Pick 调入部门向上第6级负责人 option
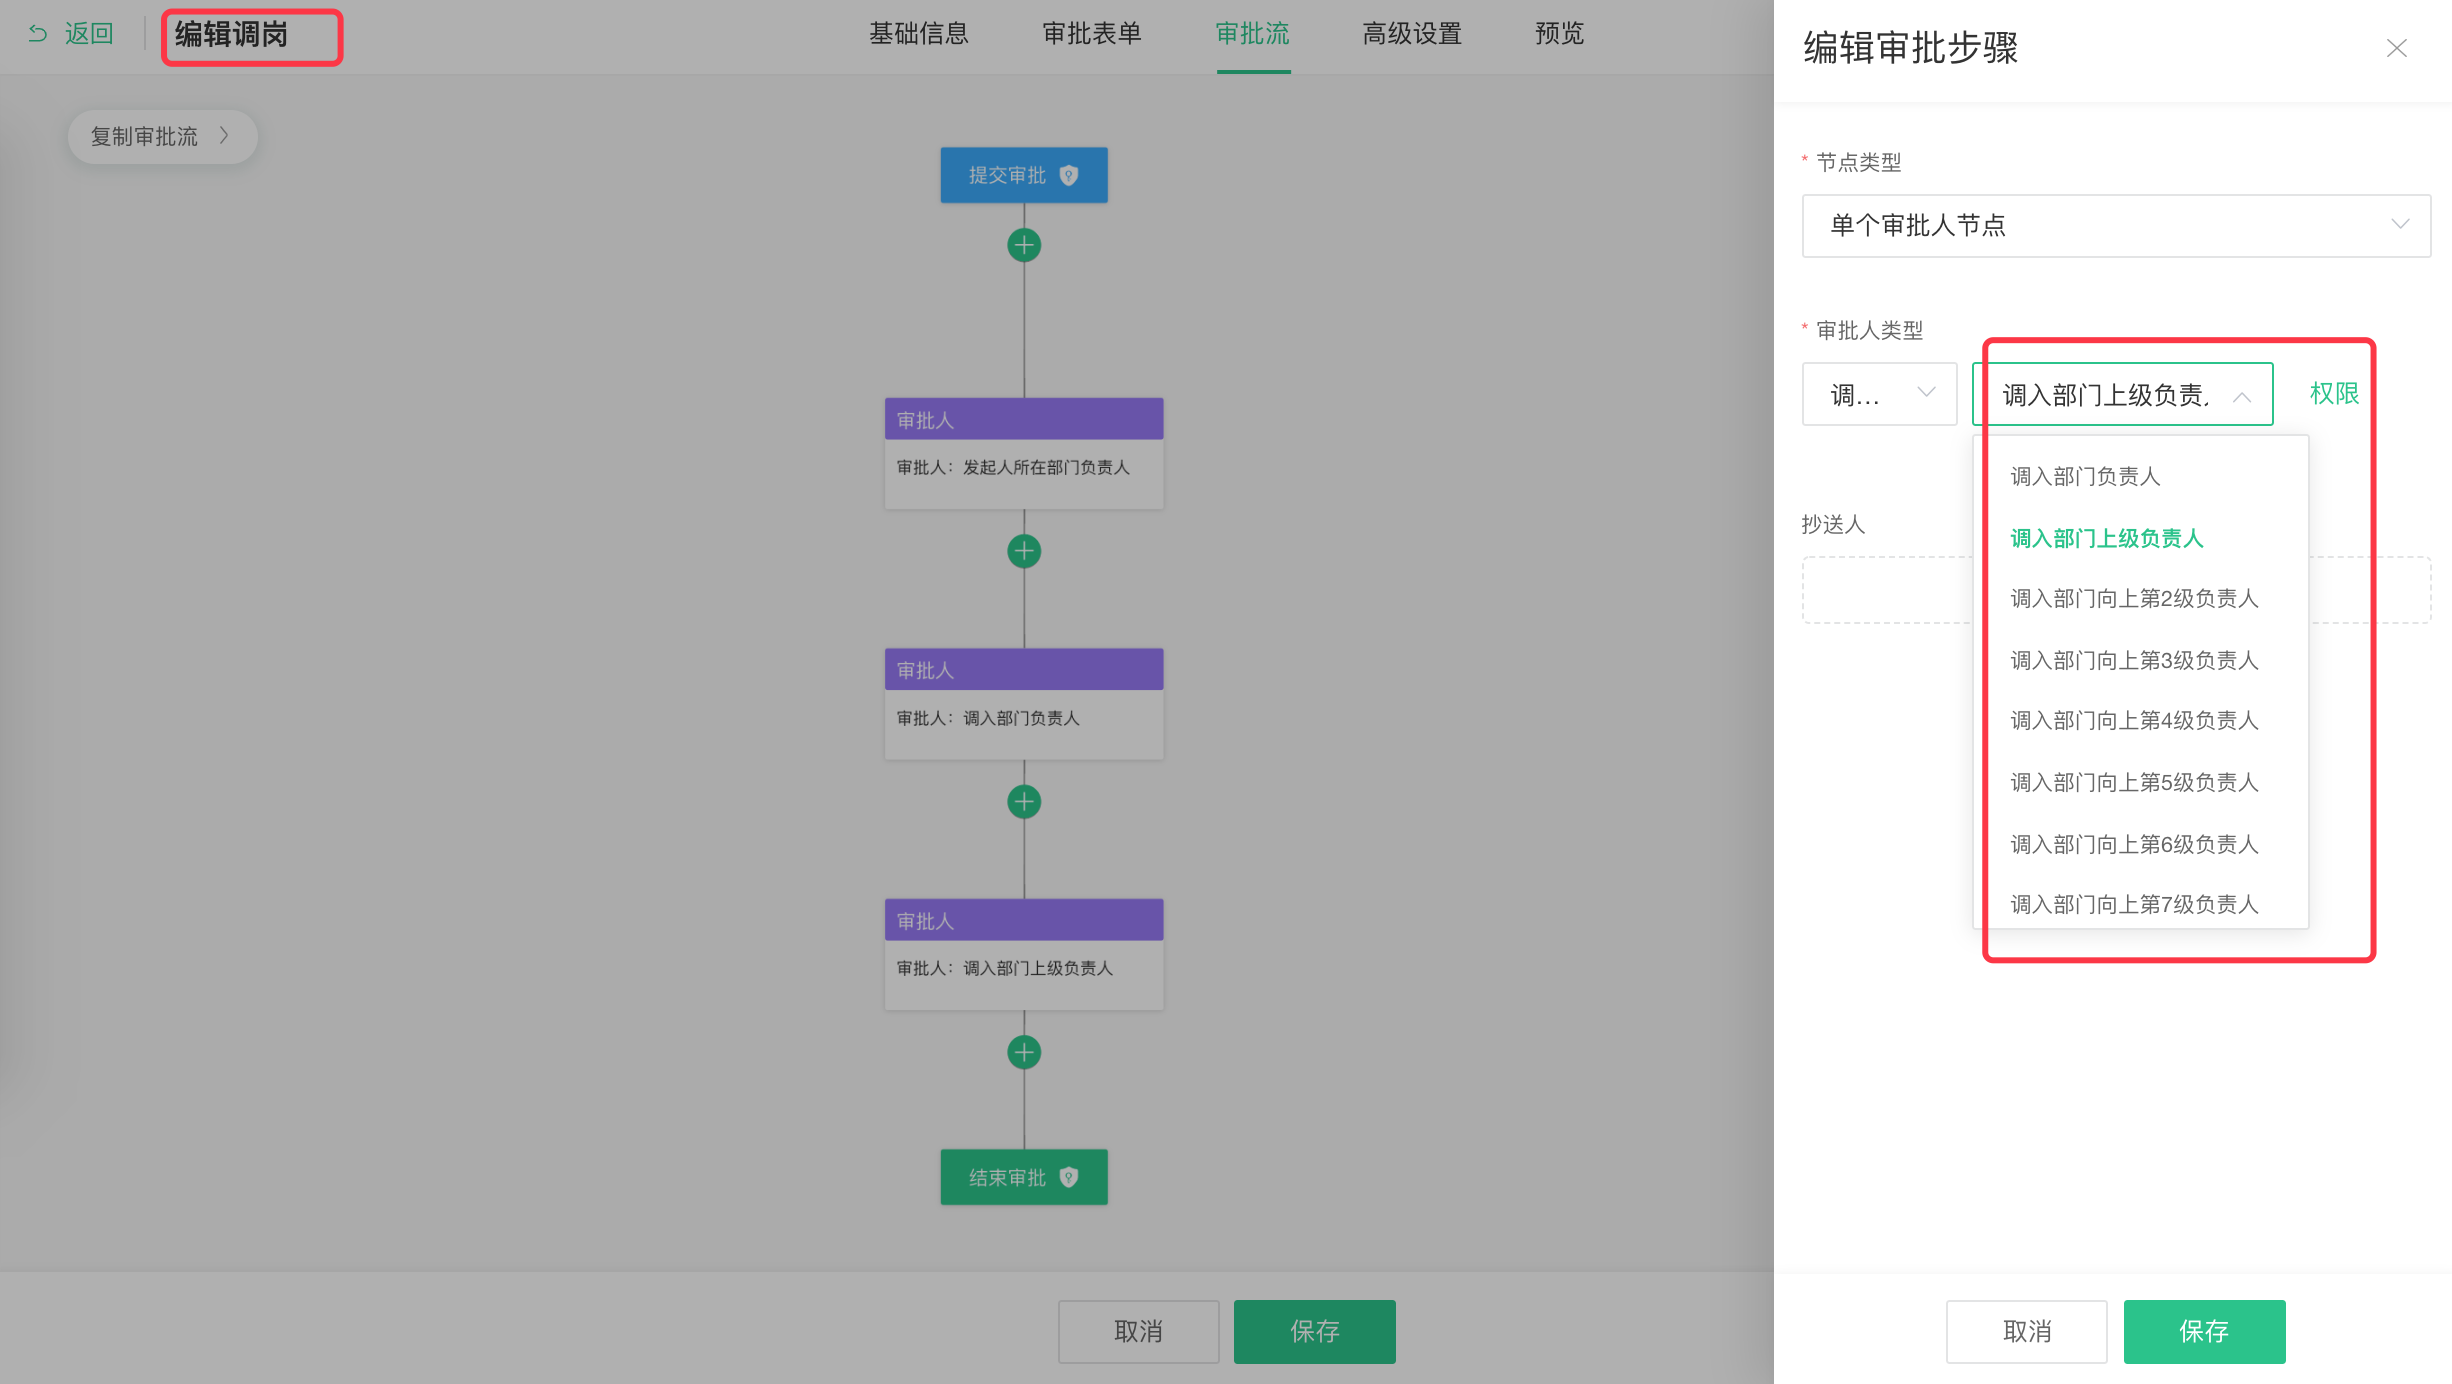Image resolution: width=2452 pixels, height=1384 pixels. pyautogui.click(x=2134, y=844)
